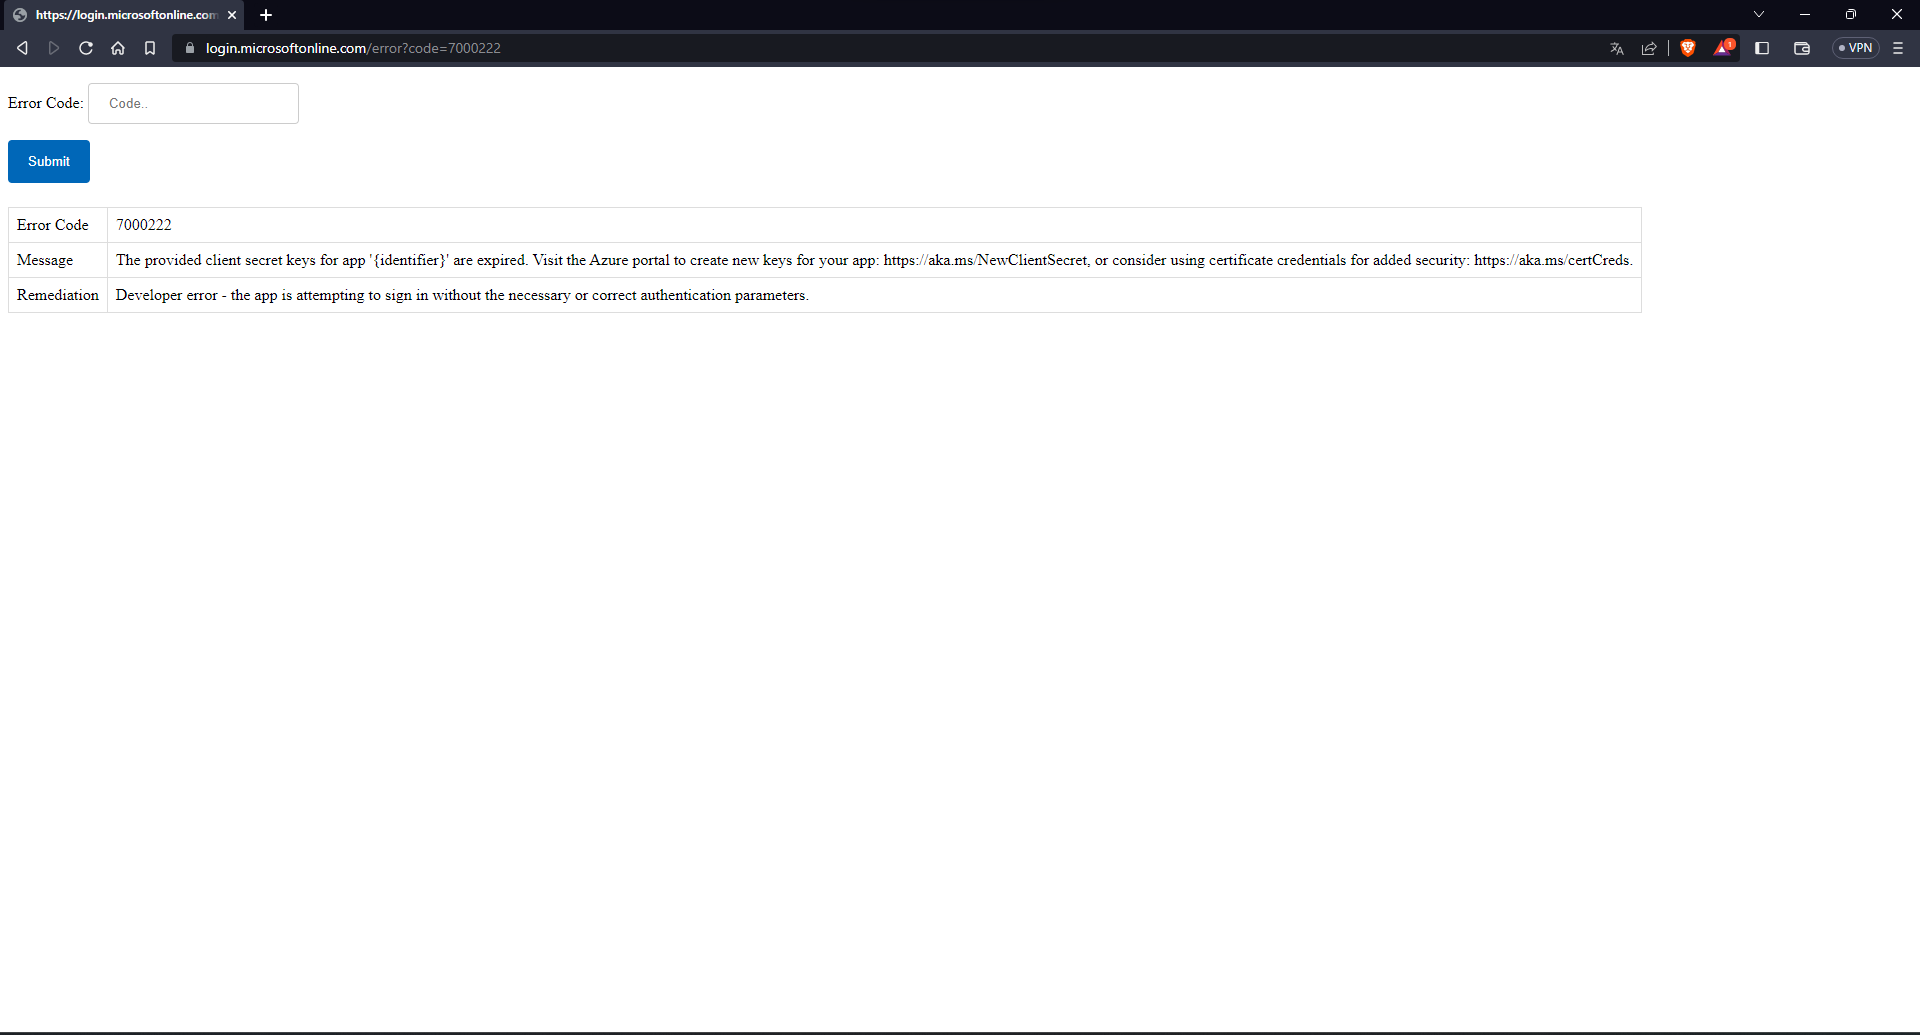Open the page translate icon
Viewport: 1920px width, 1035px height.
[1616, 48]
